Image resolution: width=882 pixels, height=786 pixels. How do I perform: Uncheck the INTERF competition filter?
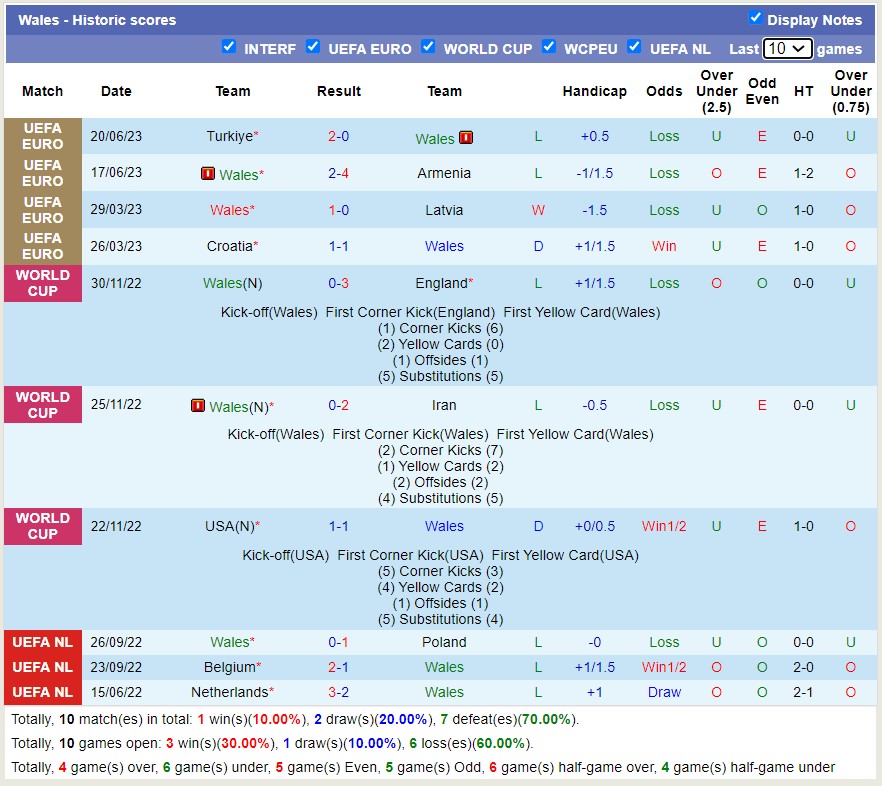click(x=229, y=47)
